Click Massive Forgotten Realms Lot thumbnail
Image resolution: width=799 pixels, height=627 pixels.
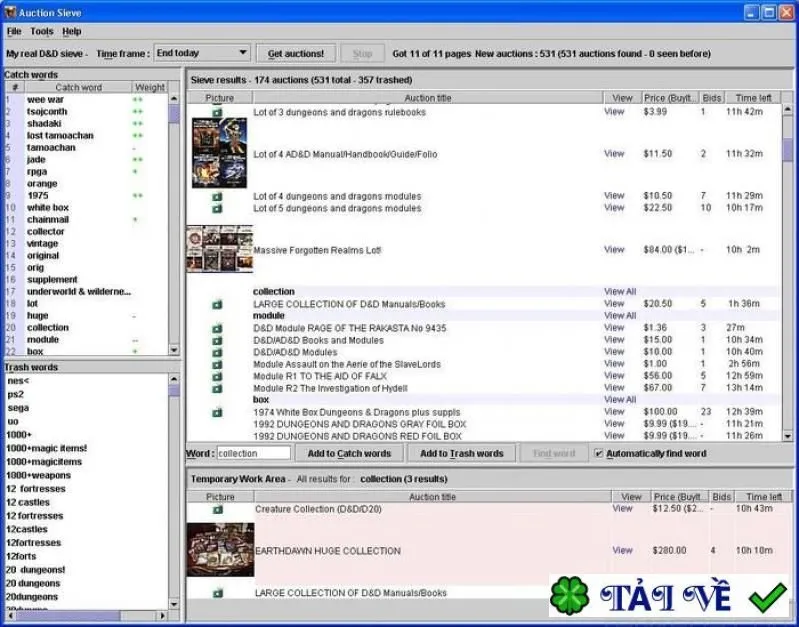coord(220,249)
